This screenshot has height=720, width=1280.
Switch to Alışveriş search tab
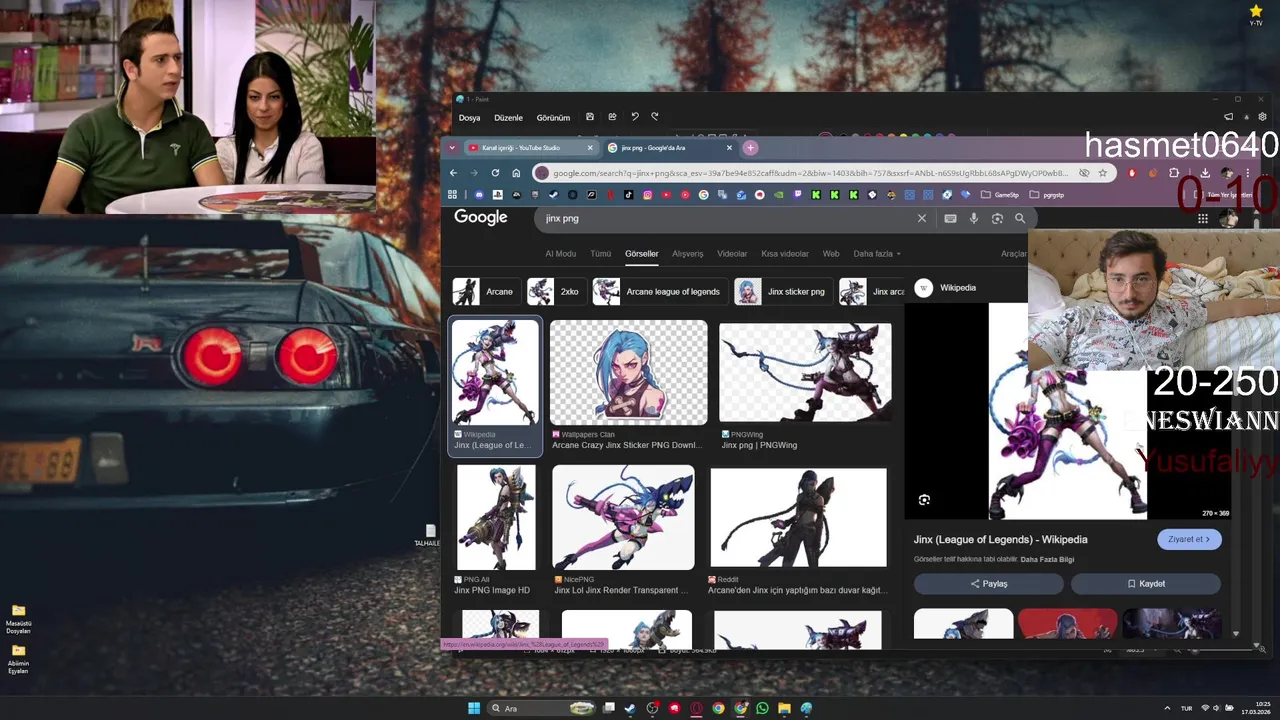[x=688, y=254]
